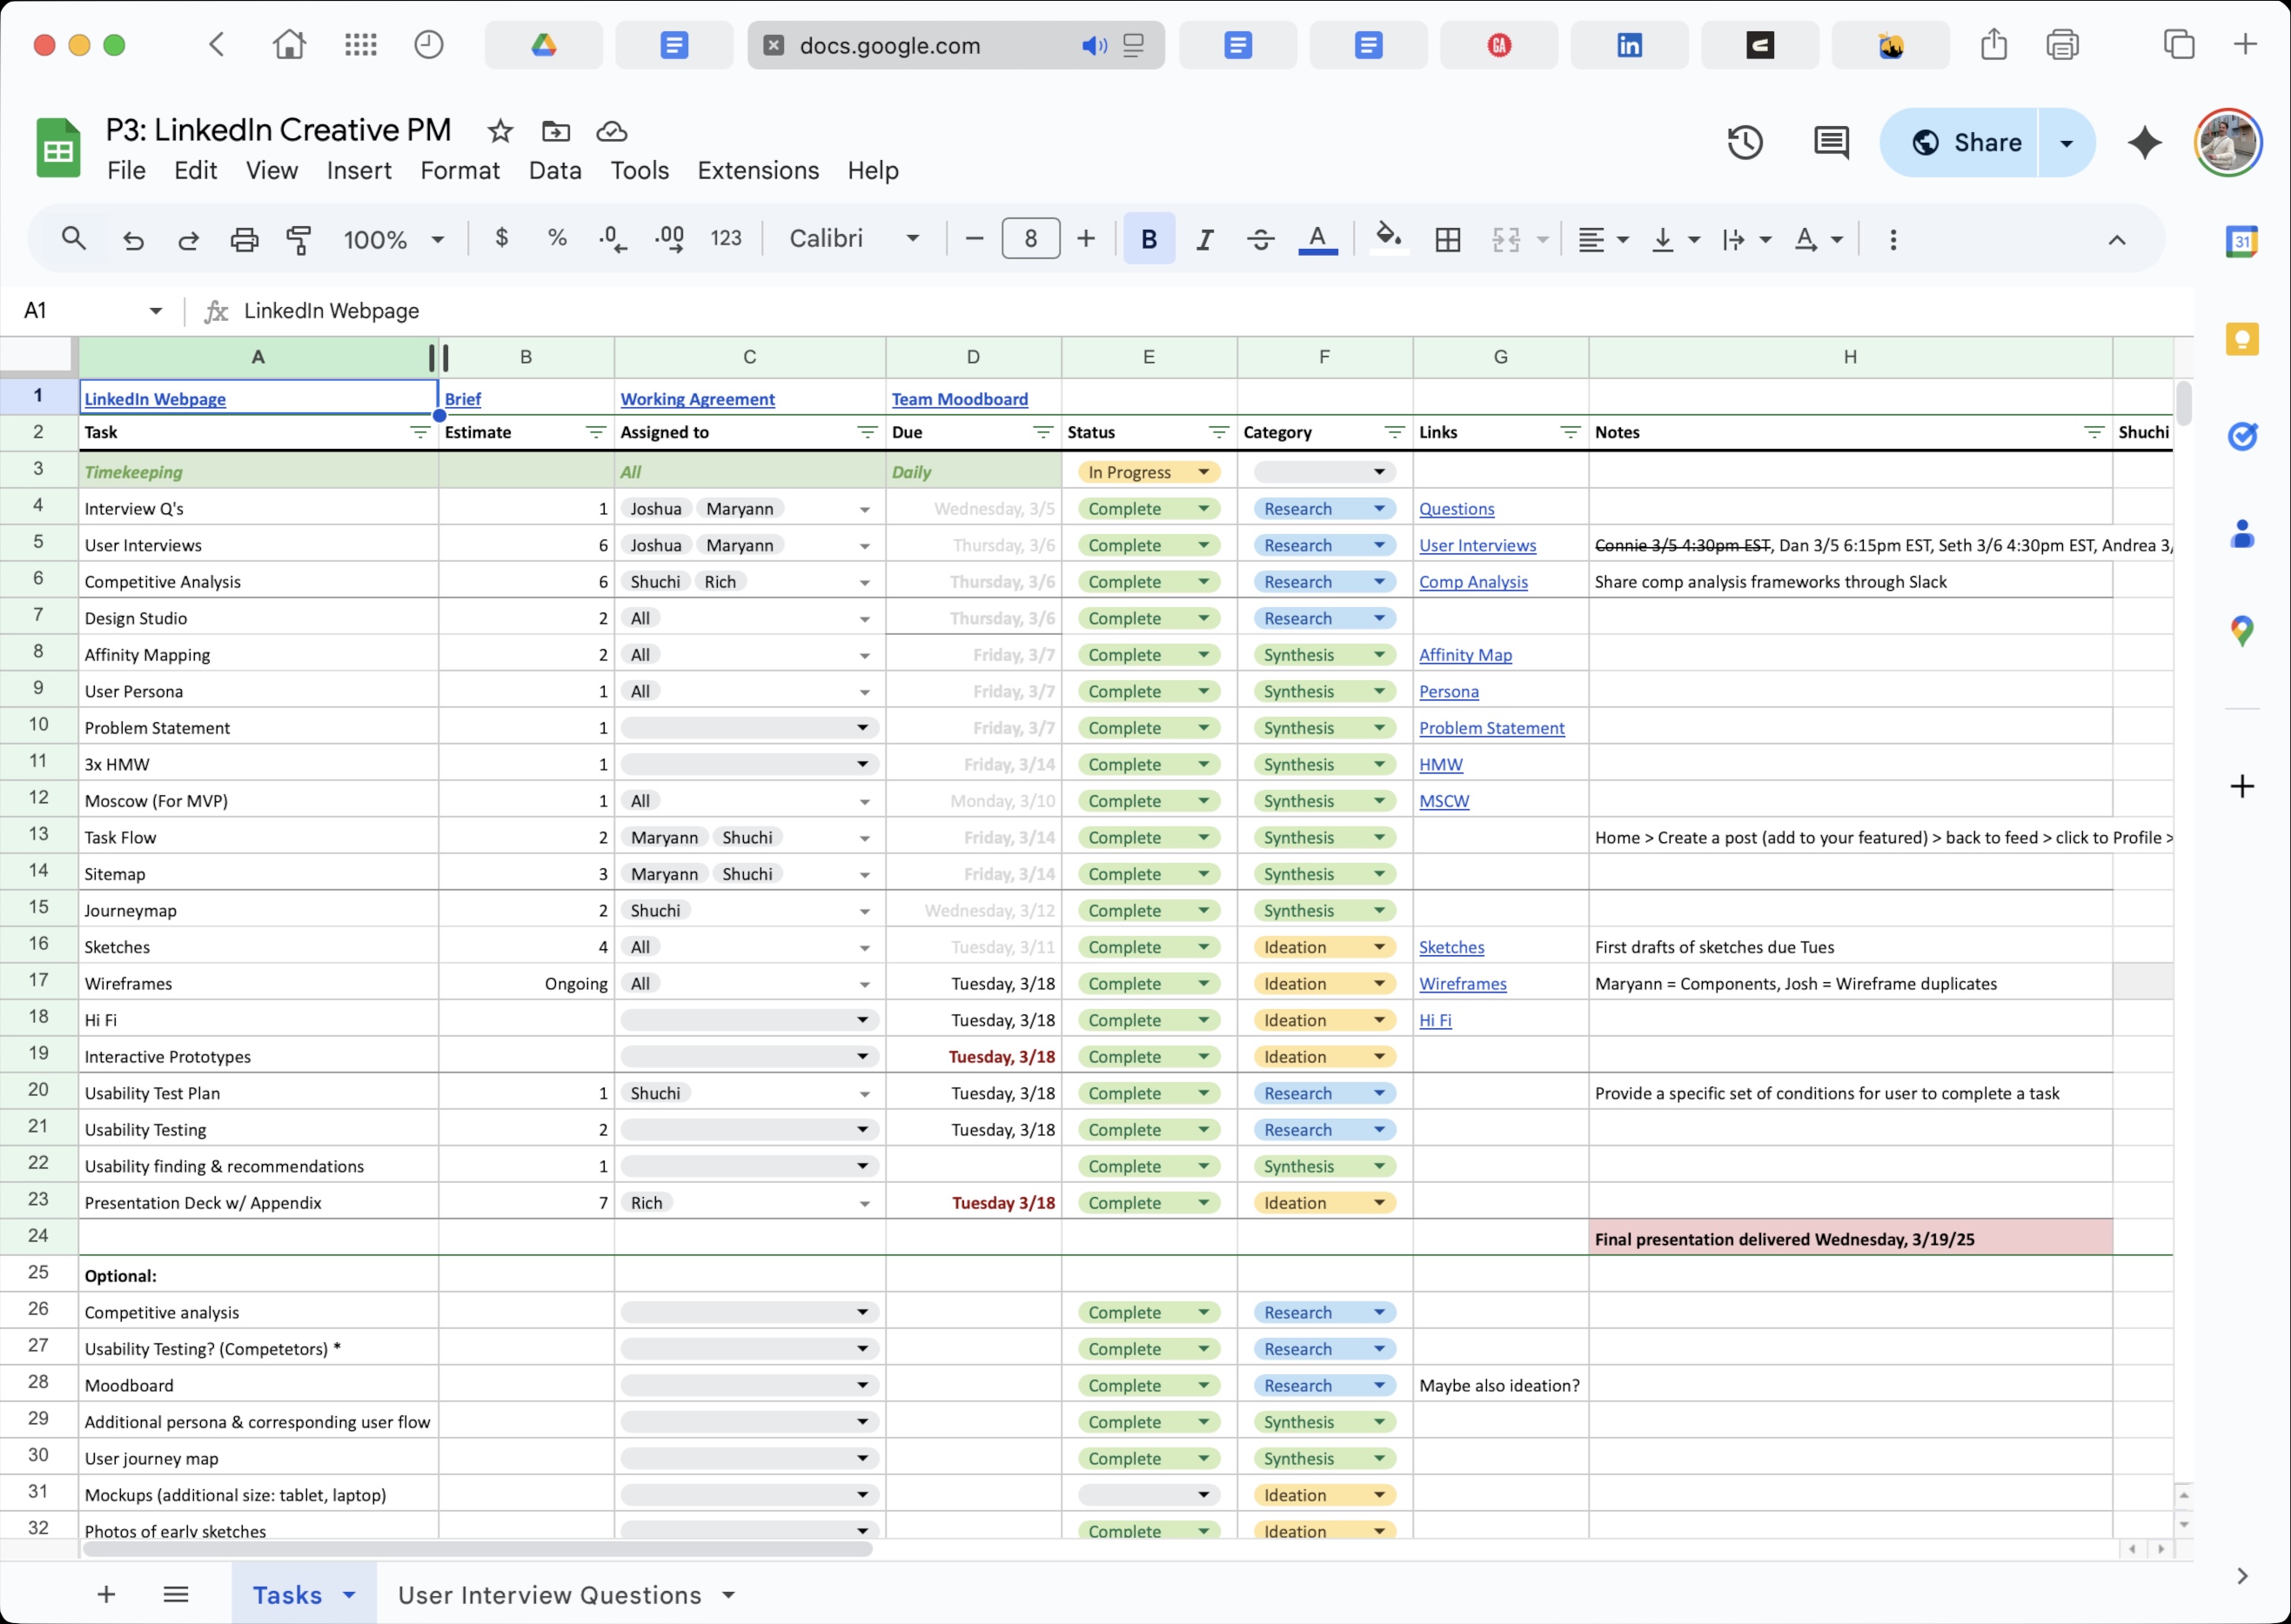Image resolution: width=2291 pixels, height=1624 pixels.
Task: Select the paint format tool
Action: pyautogui.click(x=299, y=240)
